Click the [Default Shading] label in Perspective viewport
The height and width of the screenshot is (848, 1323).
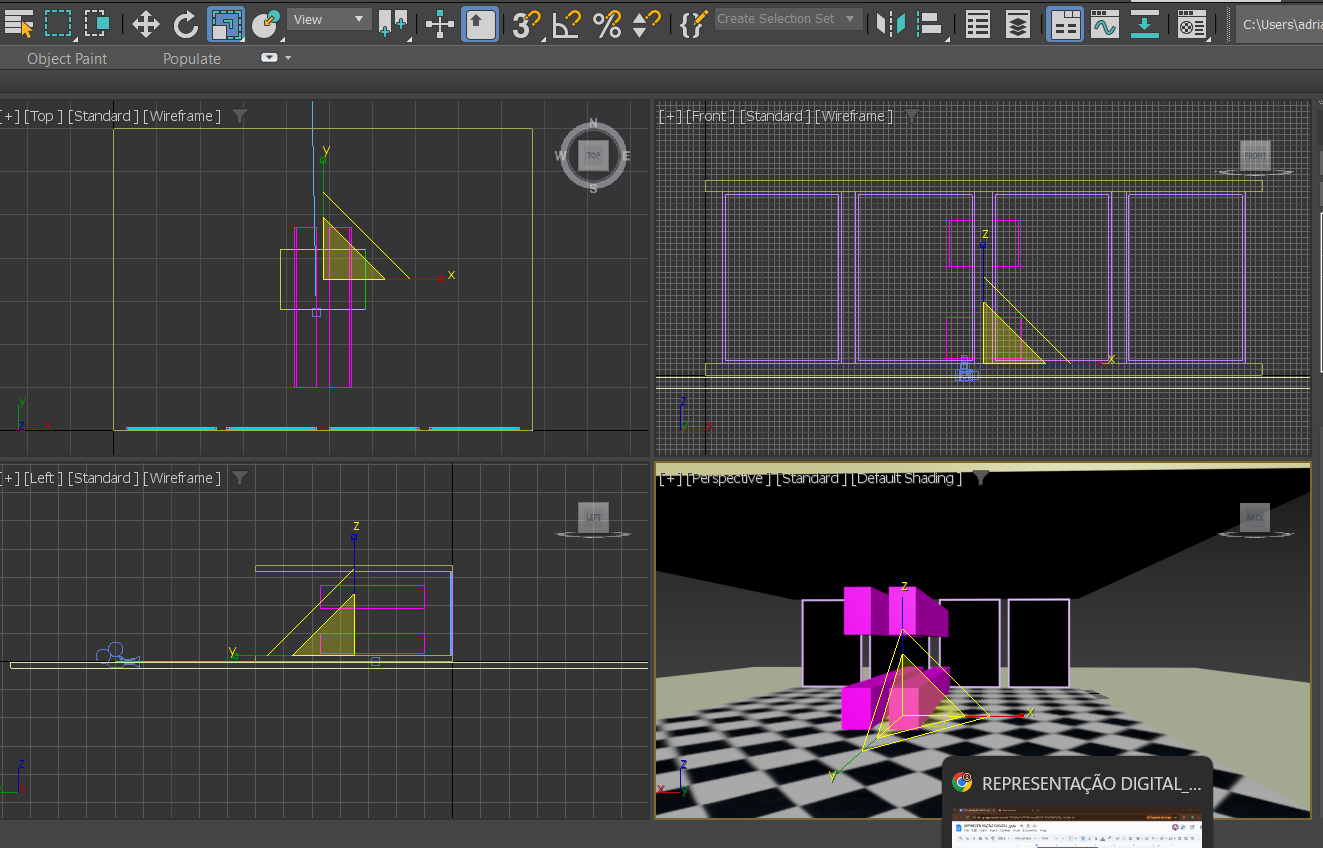pos(906,478)
